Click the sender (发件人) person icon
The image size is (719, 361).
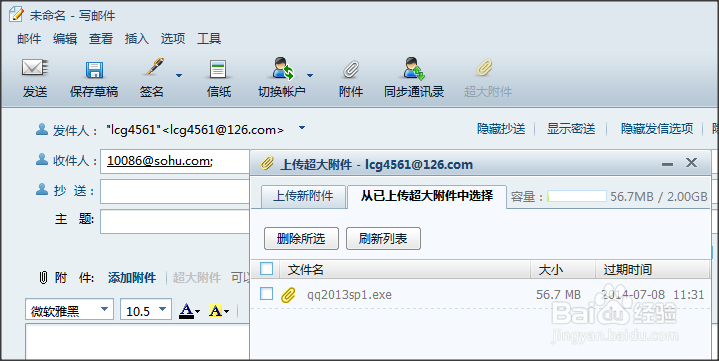click(42, 130)
